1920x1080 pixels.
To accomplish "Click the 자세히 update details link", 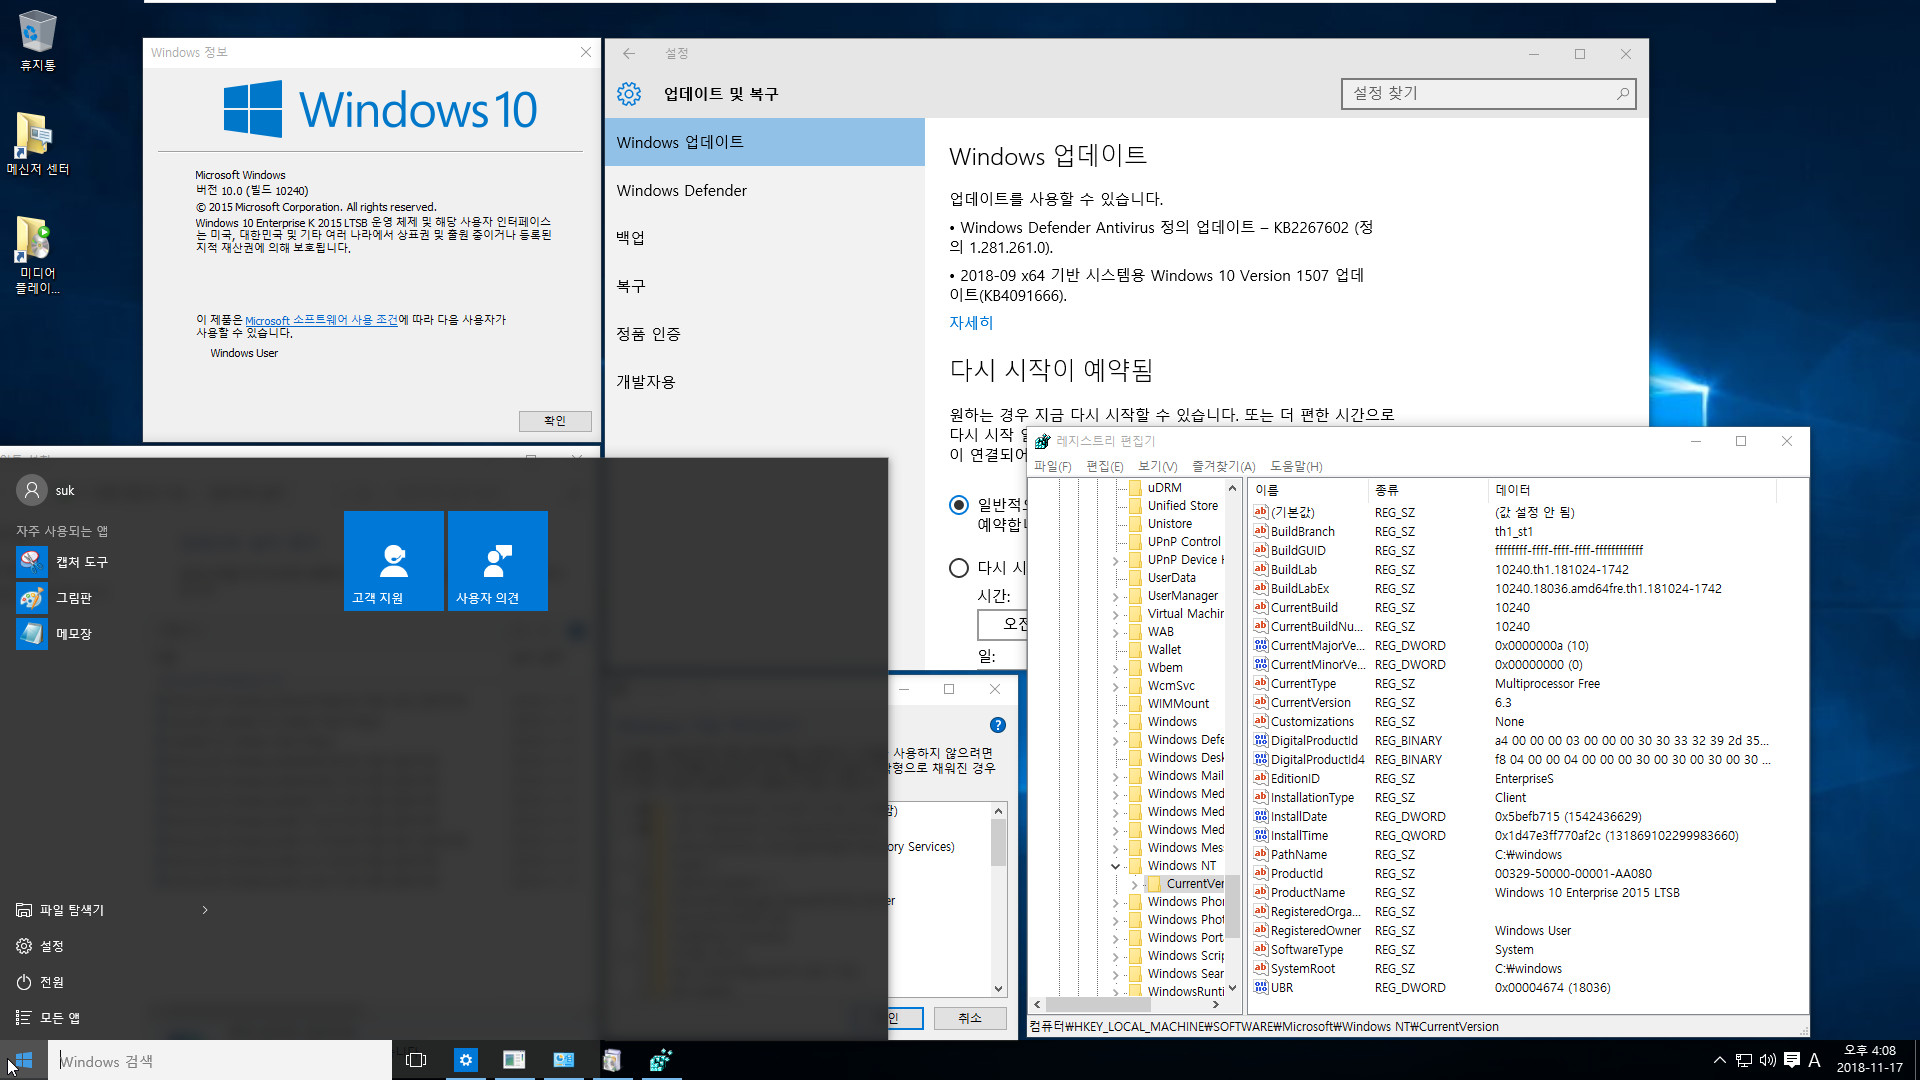I will (971, 323).
